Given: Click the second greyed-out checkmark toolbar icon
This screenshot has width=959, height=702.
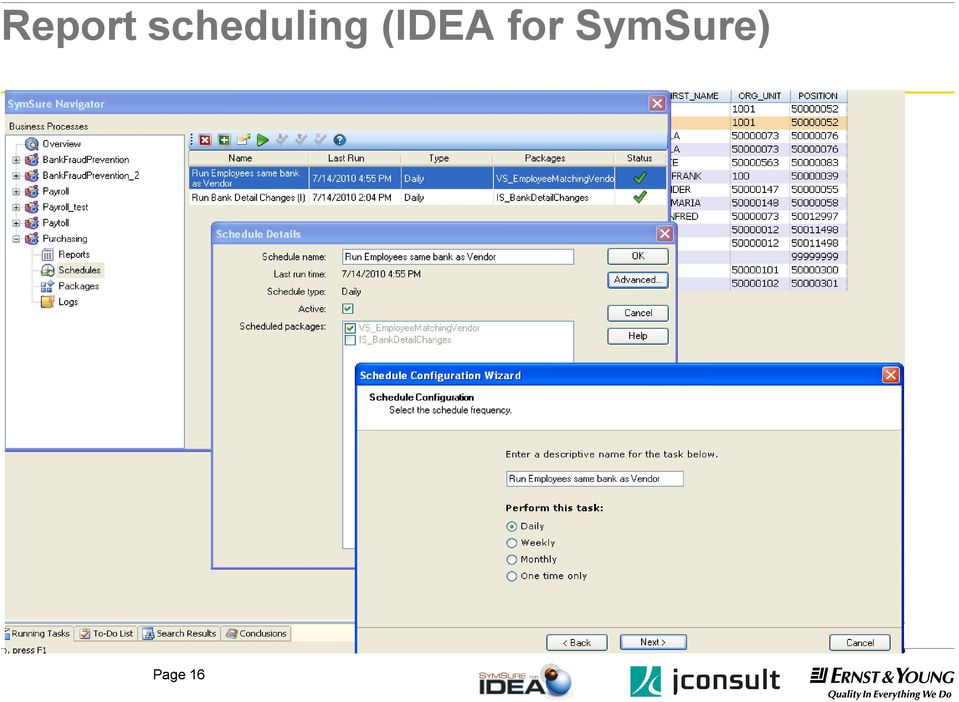Looking at the screenshot, I should tap(301, 139).
